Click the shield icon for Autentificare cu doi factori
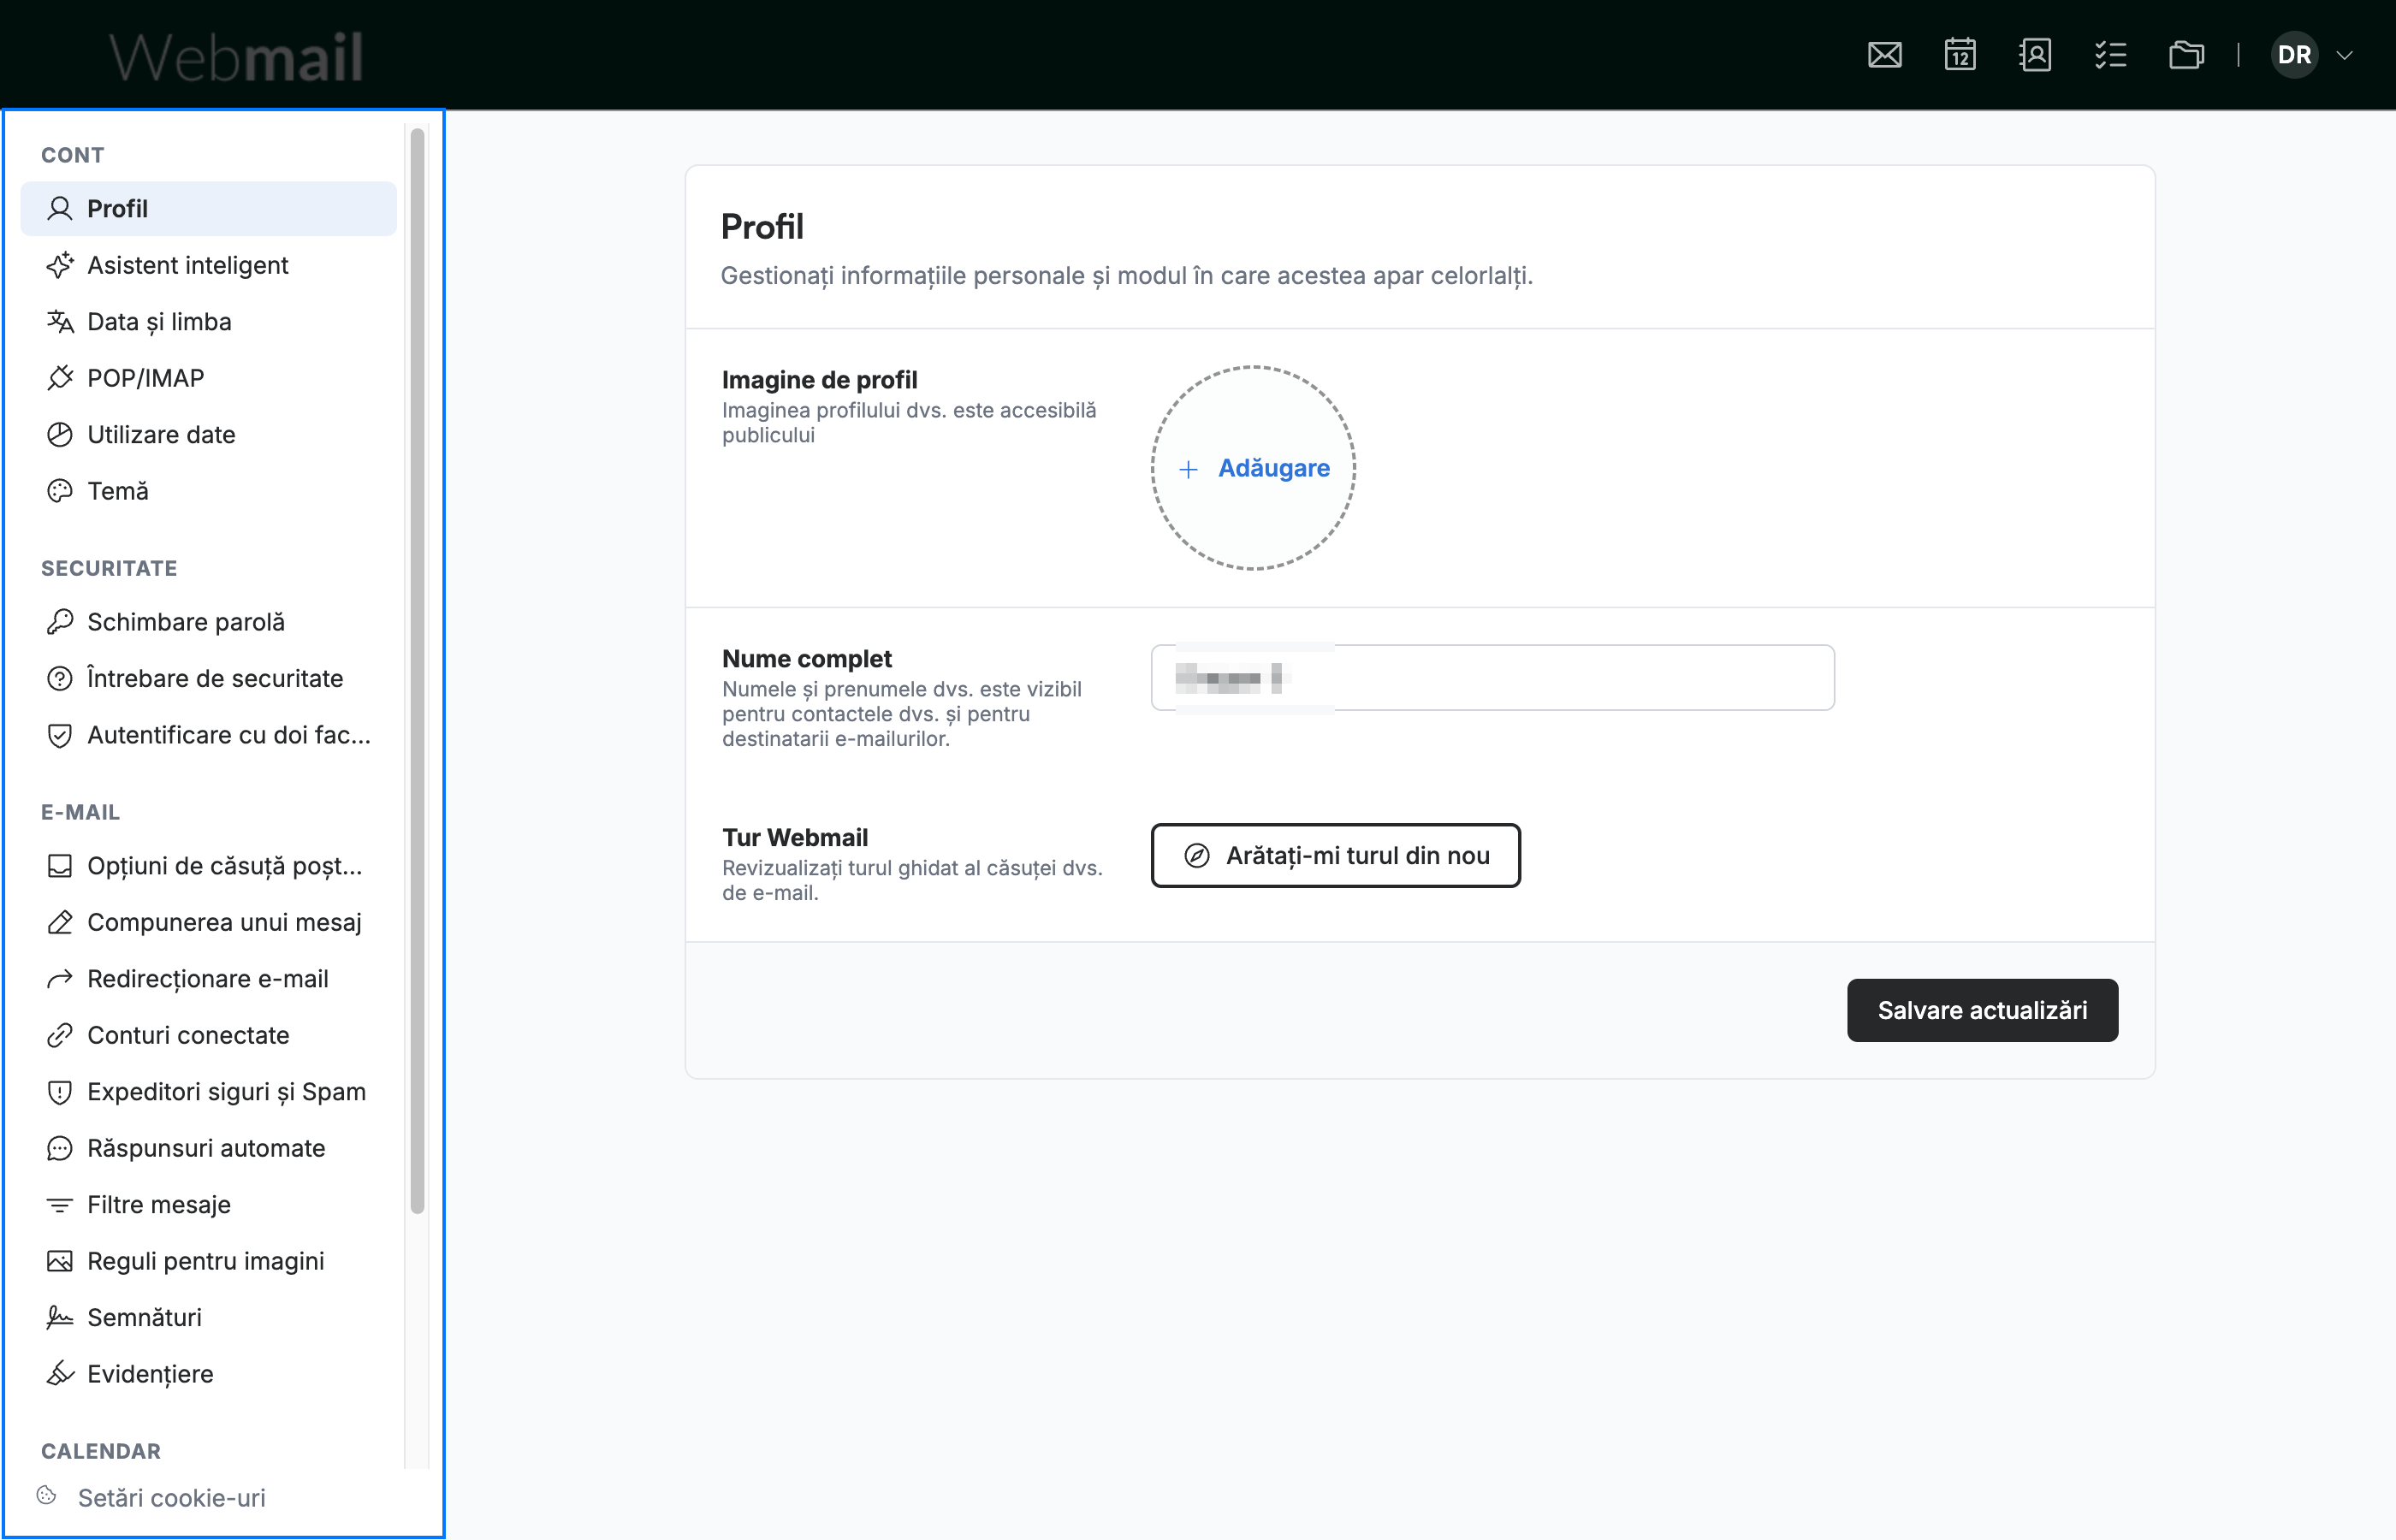 click(60, 735)
